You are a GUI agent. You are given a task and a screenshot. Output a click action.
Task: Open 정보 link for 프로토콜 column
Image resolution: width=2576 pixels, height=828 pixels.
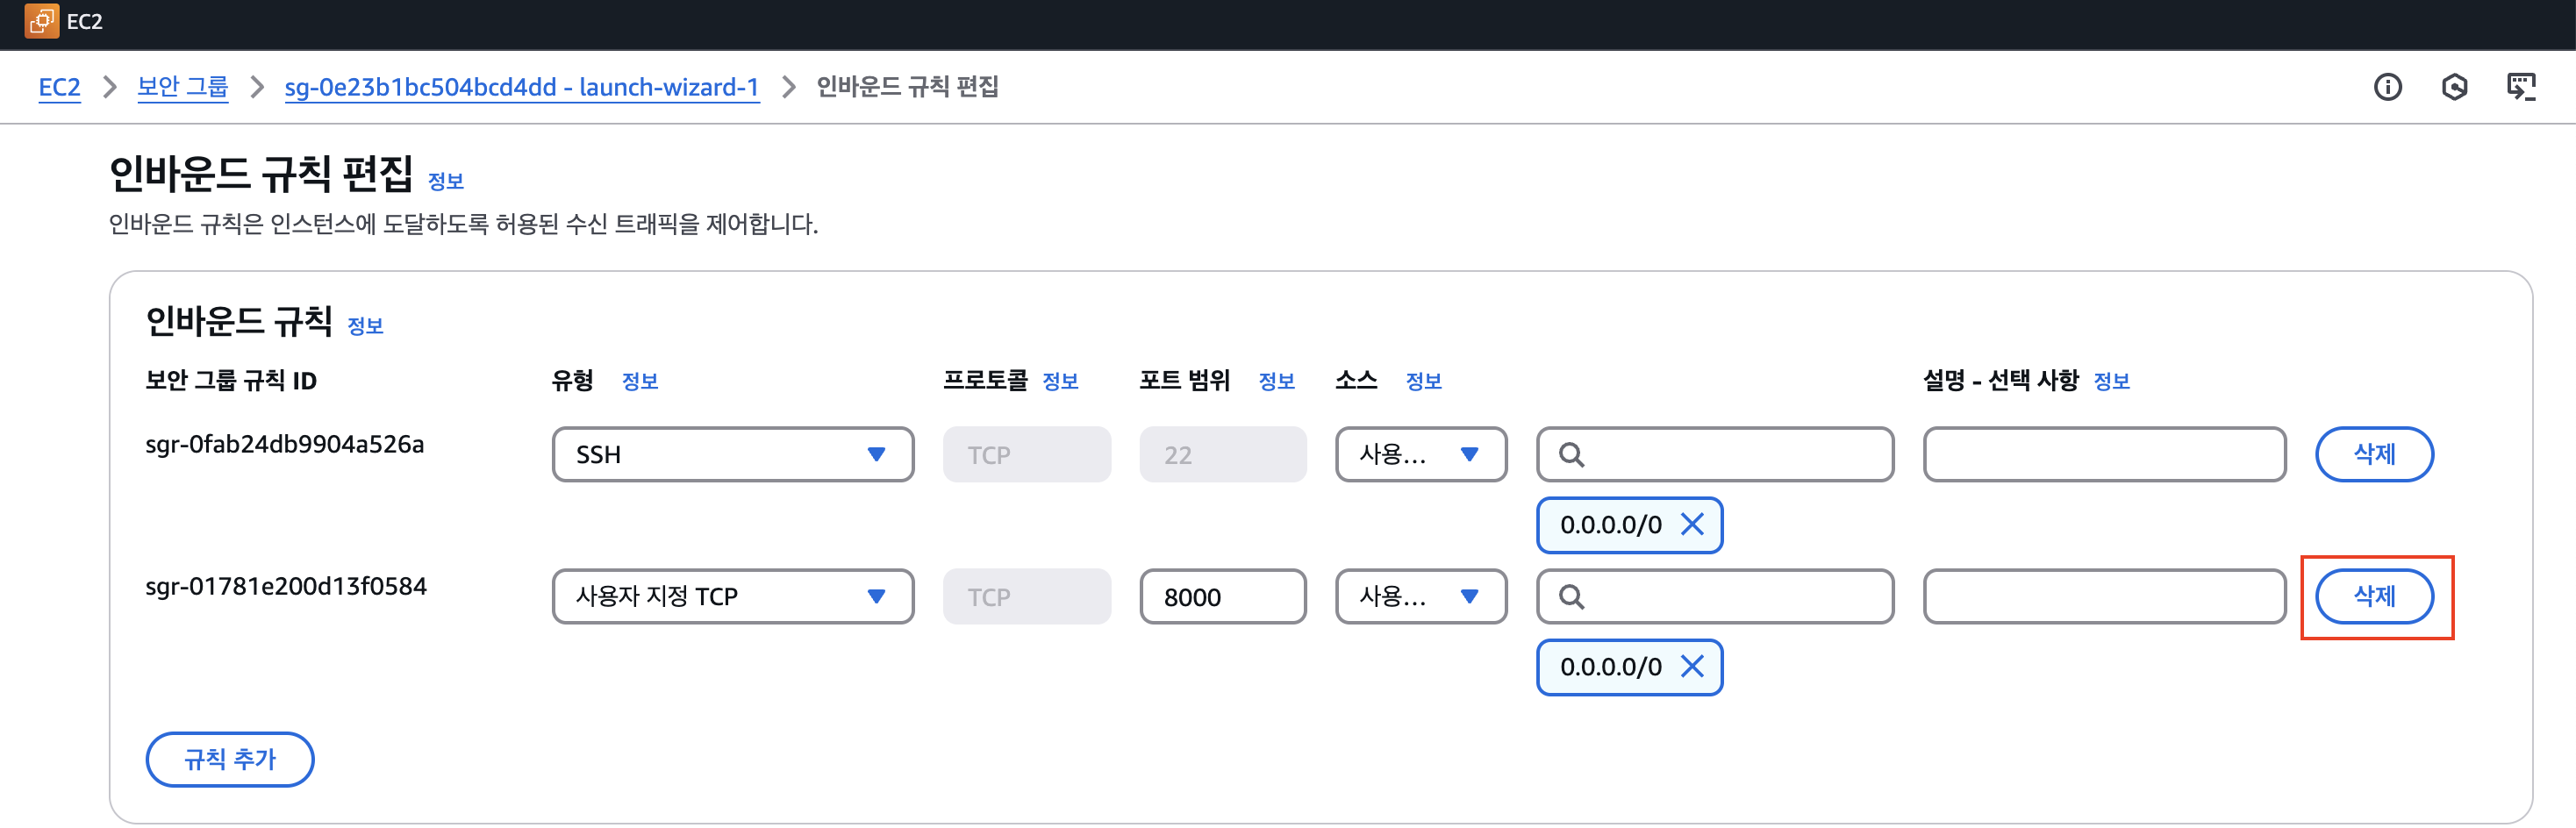point(1060,381)
